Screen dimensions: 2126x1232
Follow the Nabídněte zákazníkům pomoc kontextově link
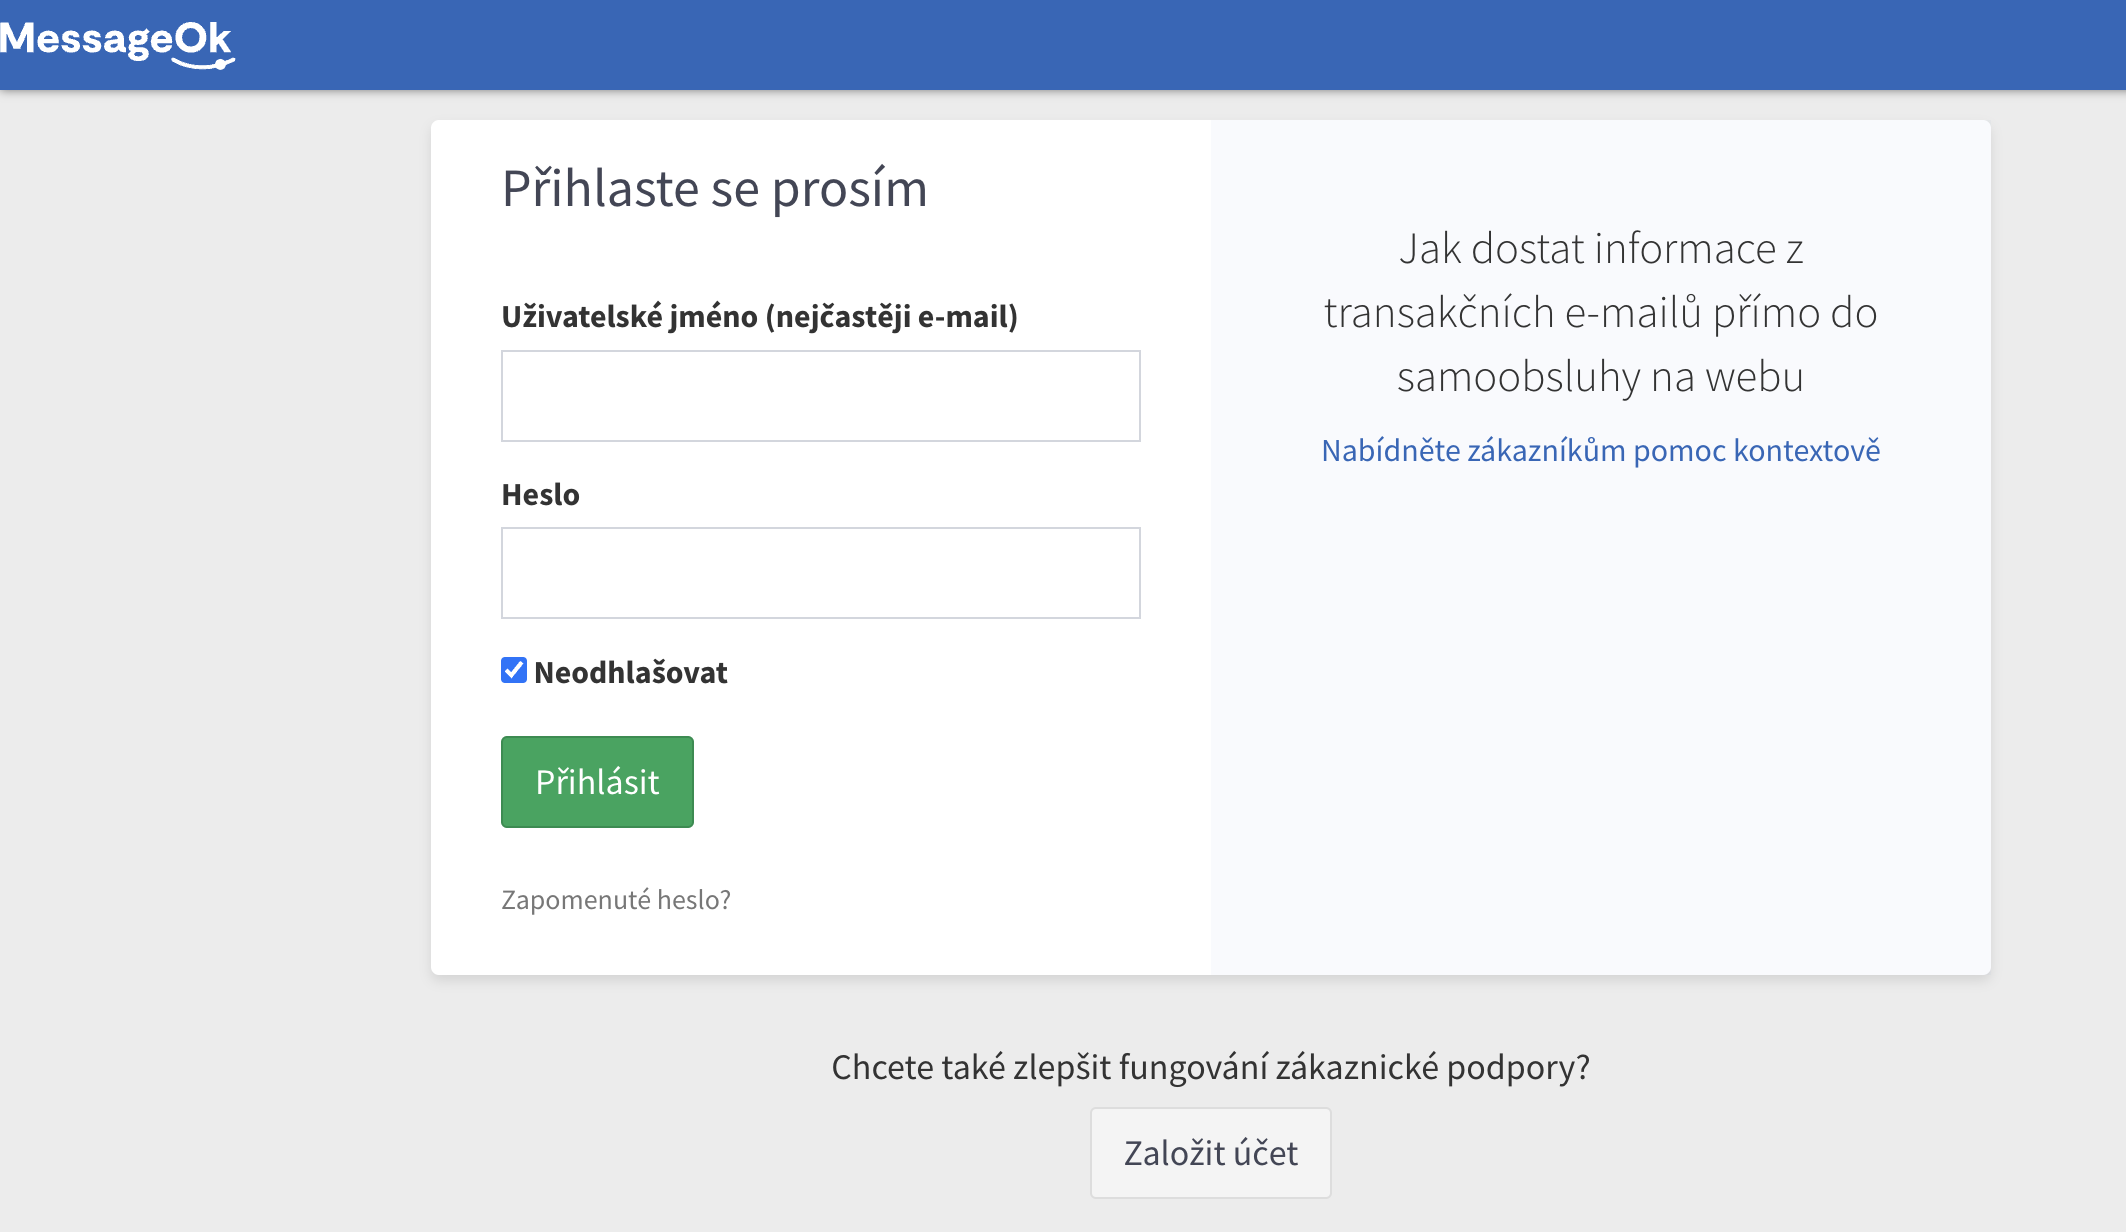click(1600, 451)
